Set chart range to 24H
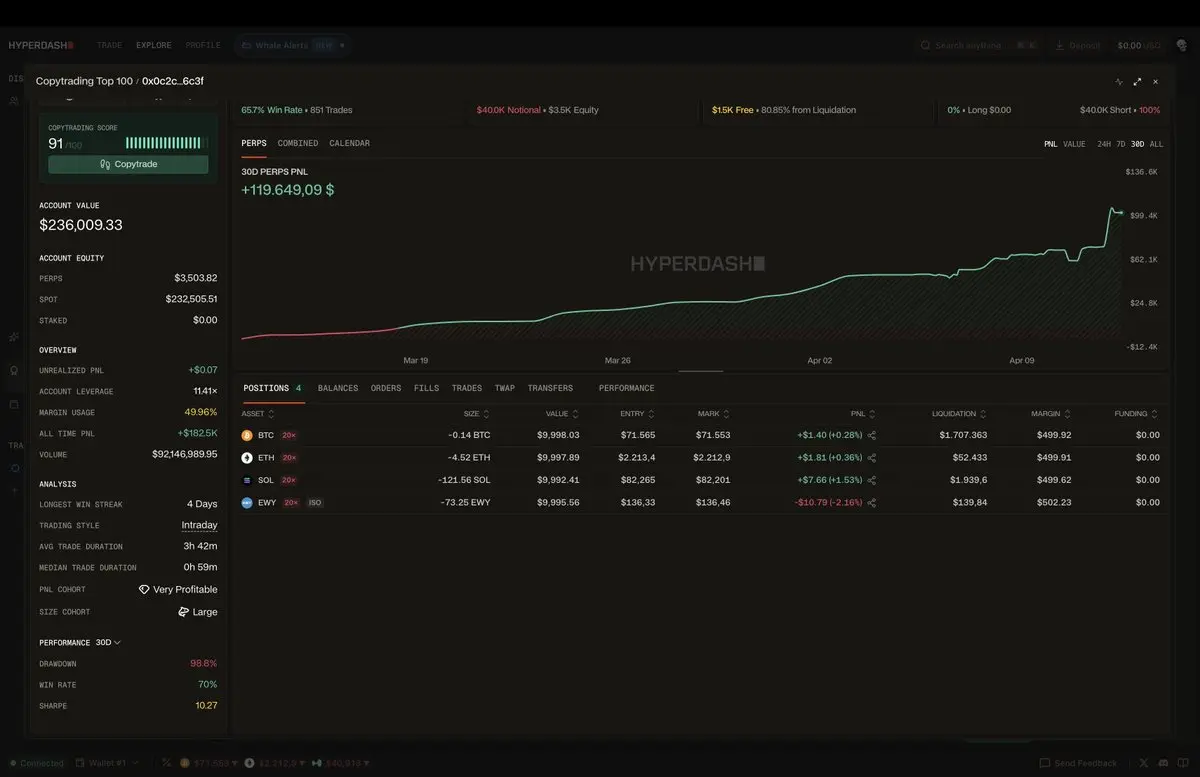 click(1104, 144)
